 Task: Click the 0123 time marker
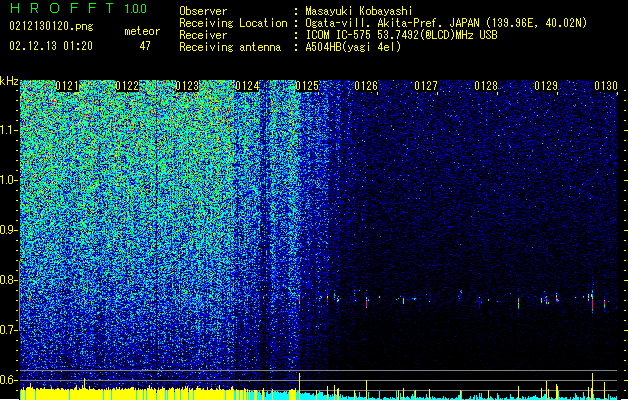187,86
